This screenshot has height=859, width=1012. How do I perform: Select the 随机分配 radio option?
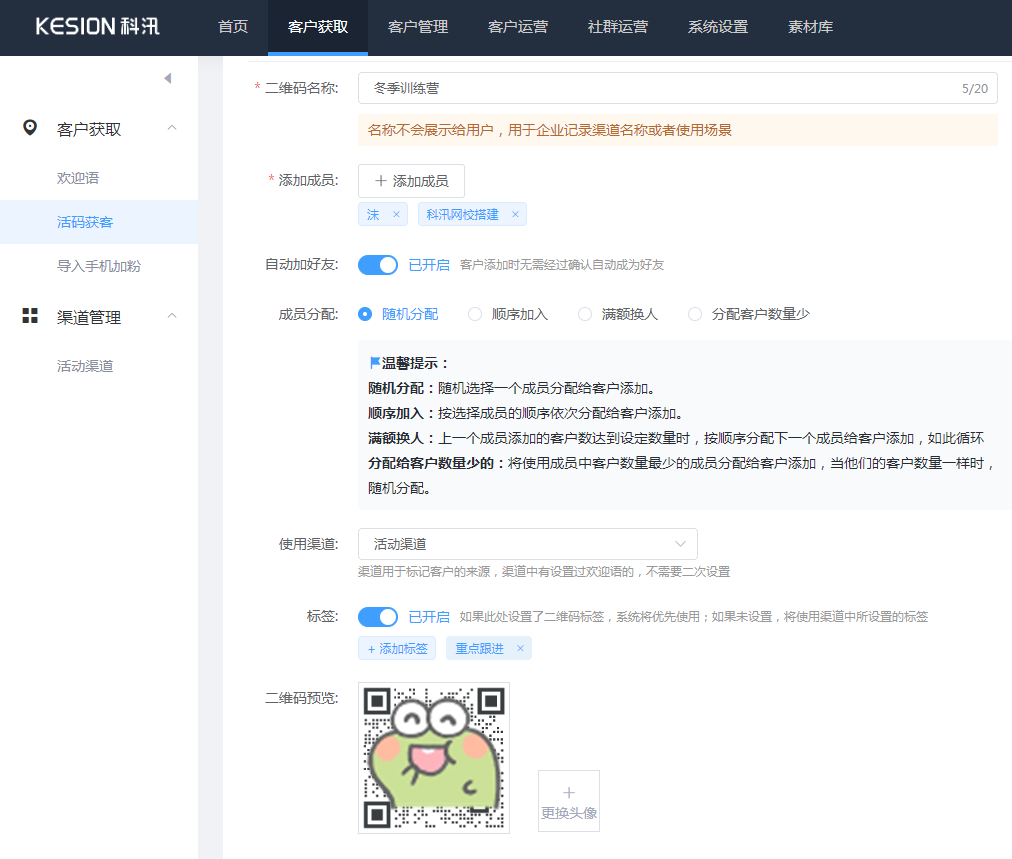pyautogui.click(x=365, y=314)
